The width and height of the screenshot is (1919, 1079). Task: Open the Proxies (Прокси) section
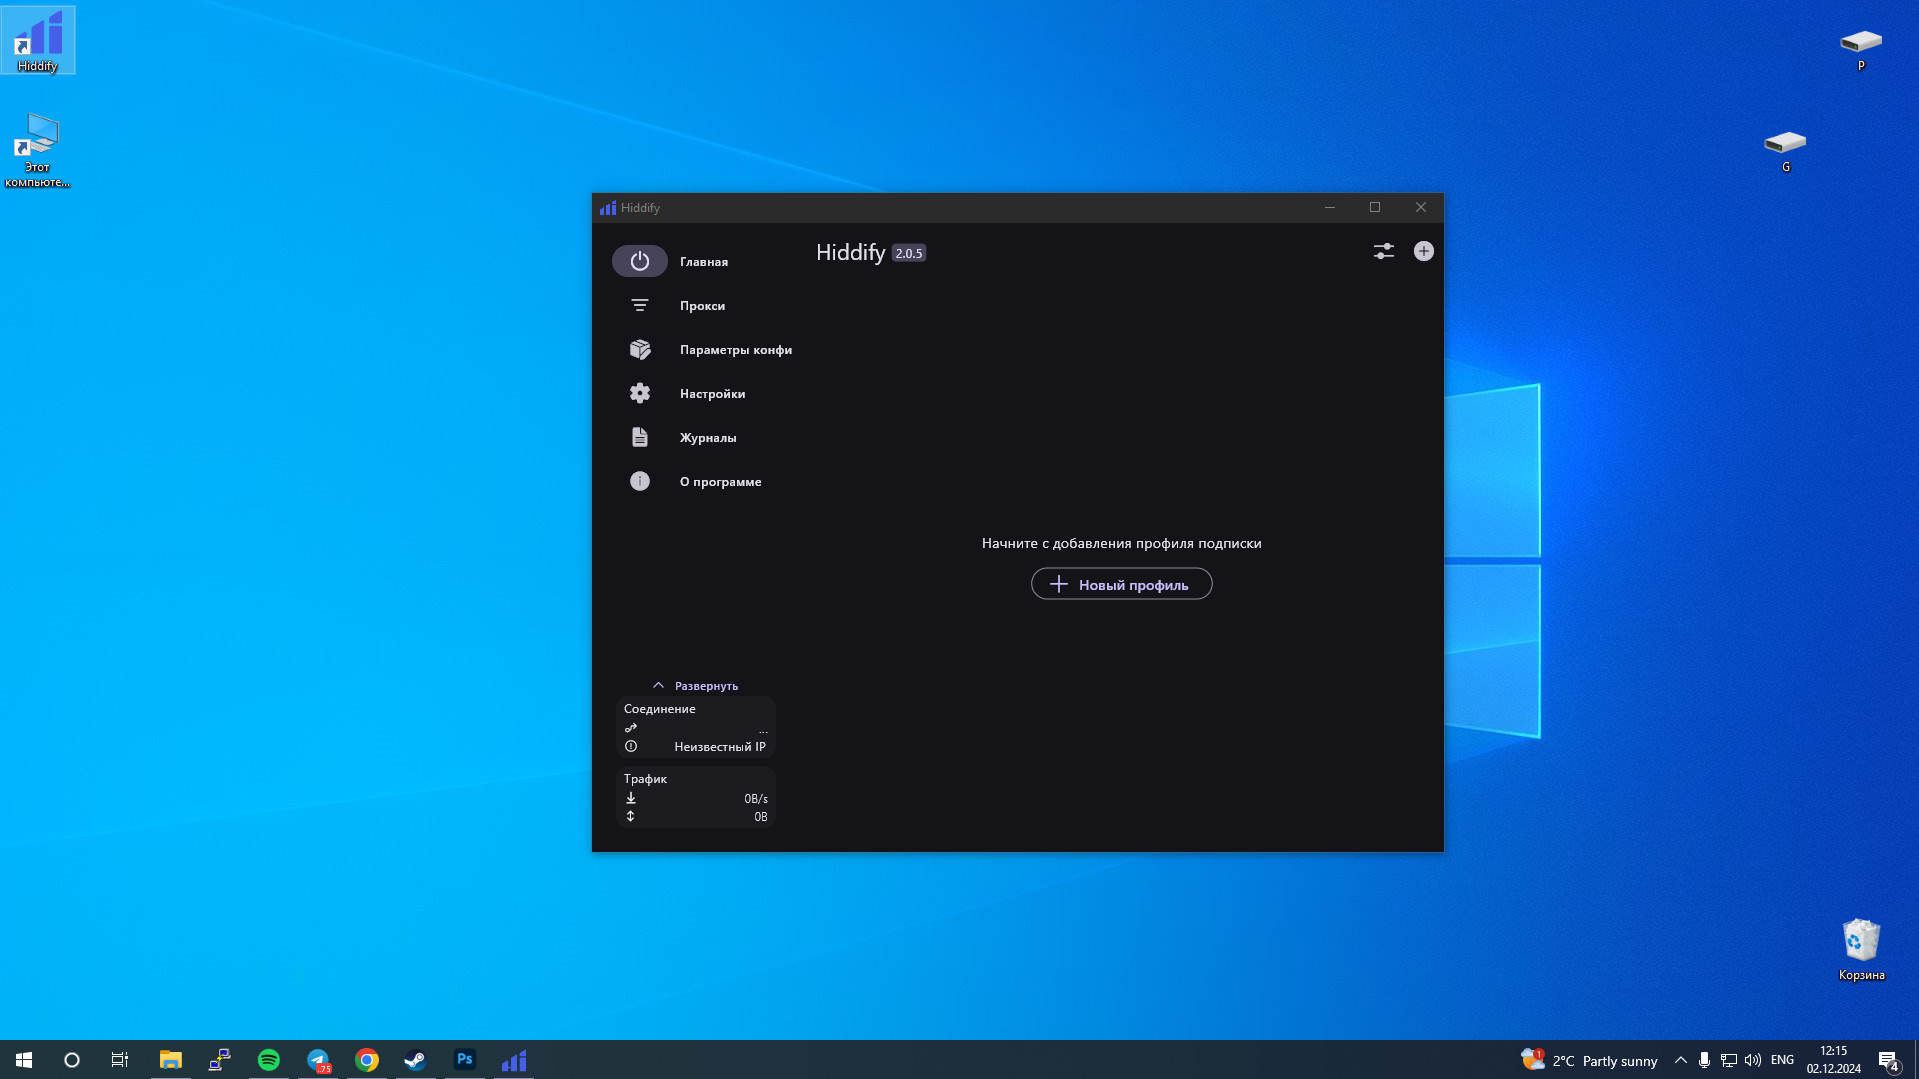click(x=701, y=305)
